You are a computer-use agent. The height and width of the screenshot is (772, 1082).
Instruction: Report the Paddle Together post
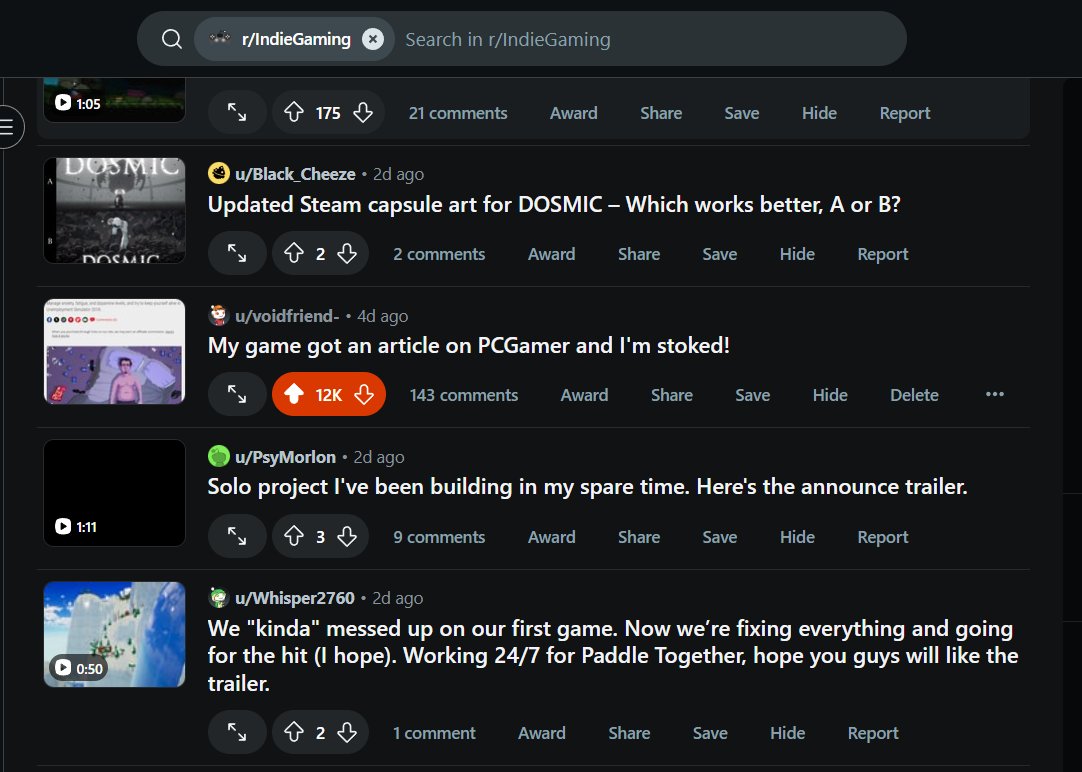[872, 732]
